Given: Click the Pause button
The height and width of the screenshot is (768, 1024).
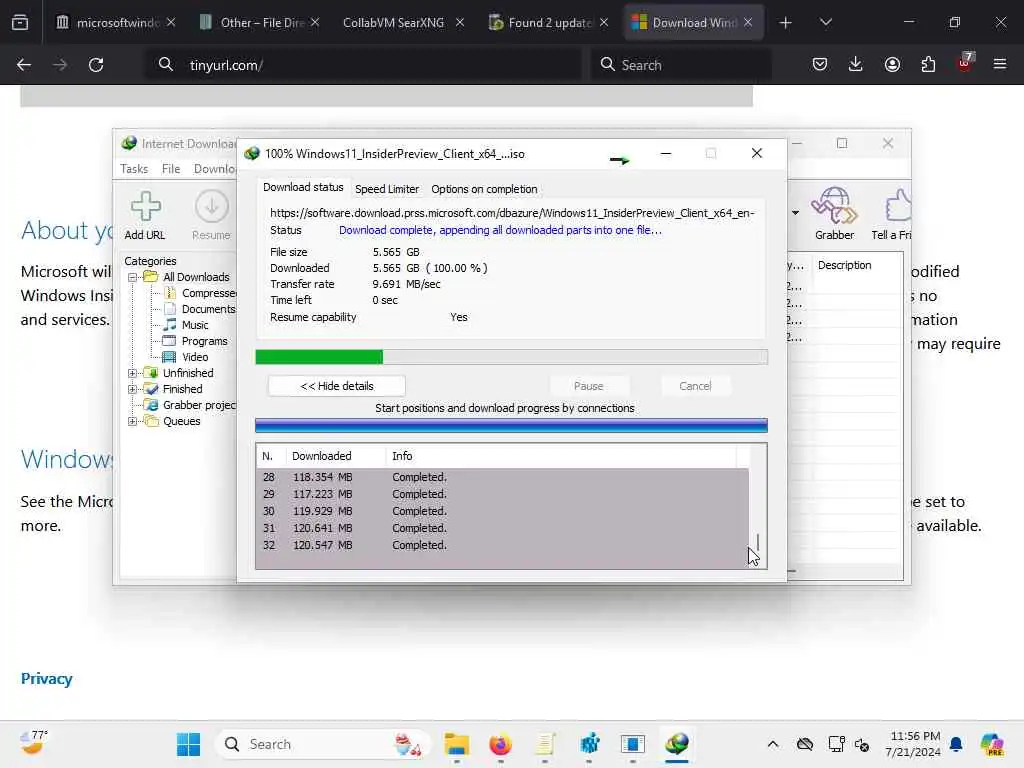Looking at the screenshot, I should (588, 386).
